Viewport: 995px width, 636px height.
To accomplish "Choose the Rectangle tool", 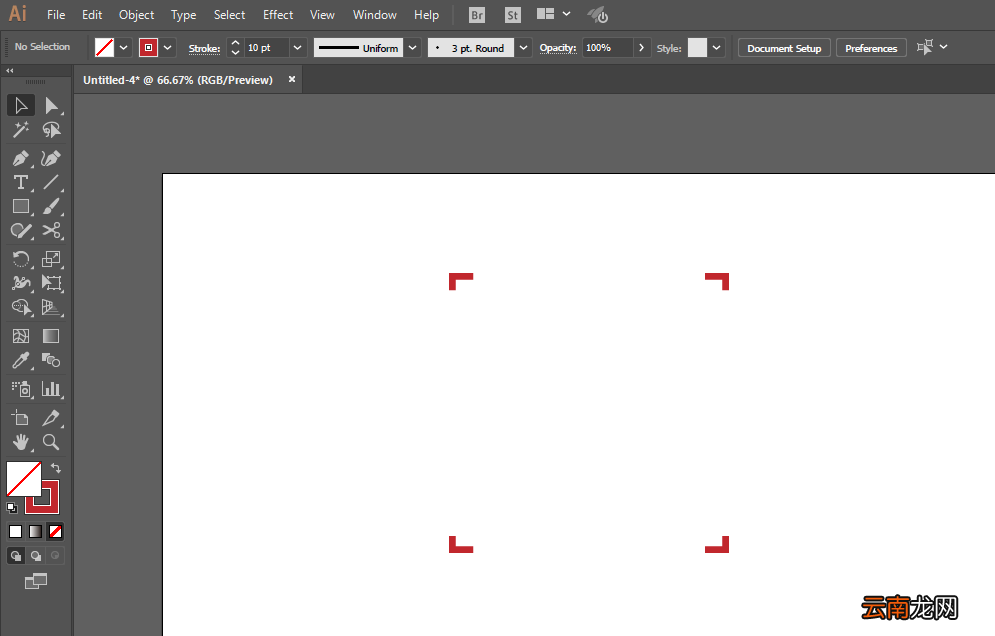I will [21, 206].
